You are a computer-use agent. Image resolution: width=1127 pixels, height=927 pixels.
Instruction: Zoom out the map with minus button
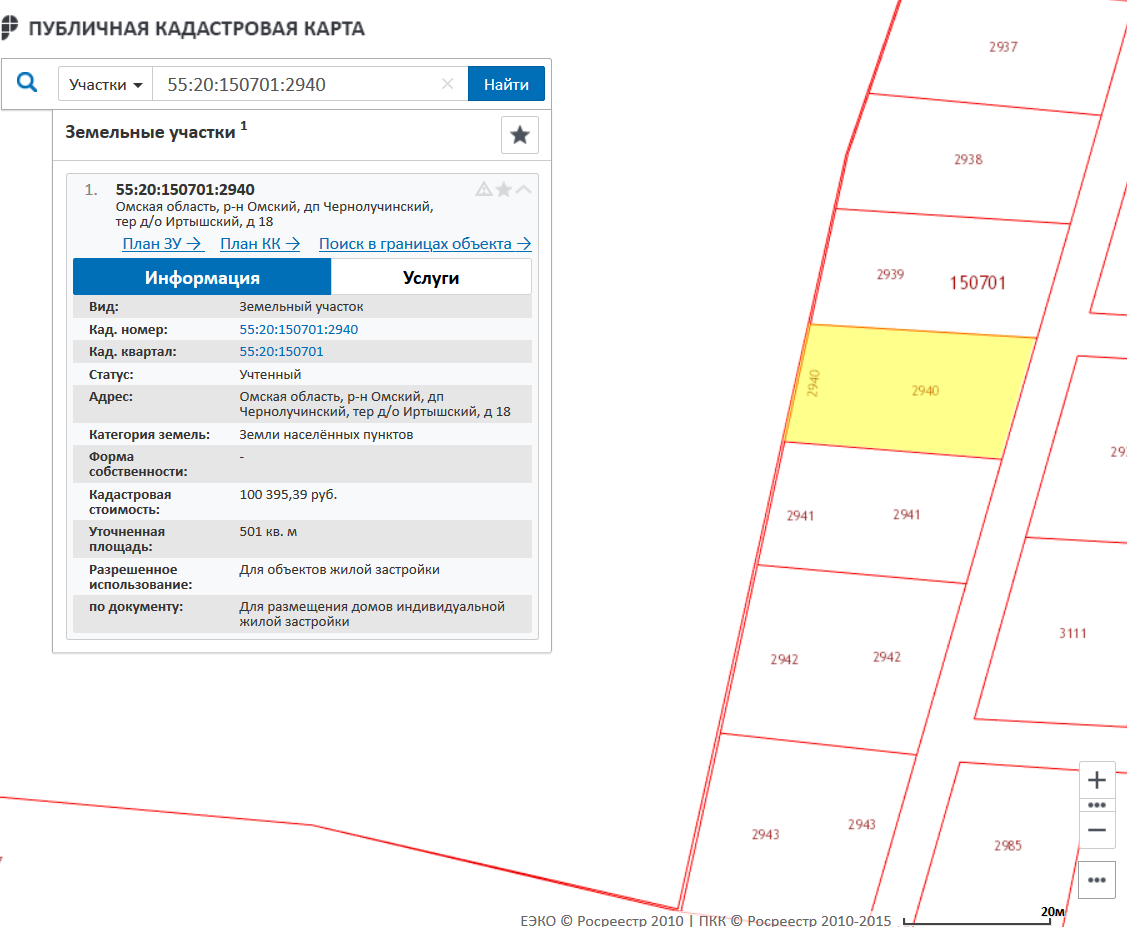point(1097,831)
